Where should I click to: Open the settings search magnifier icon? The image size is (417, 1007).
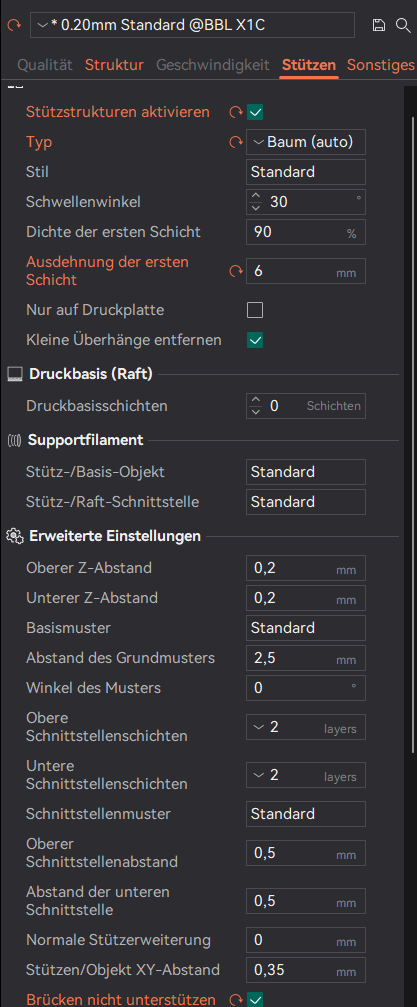[x=403, y=26]
